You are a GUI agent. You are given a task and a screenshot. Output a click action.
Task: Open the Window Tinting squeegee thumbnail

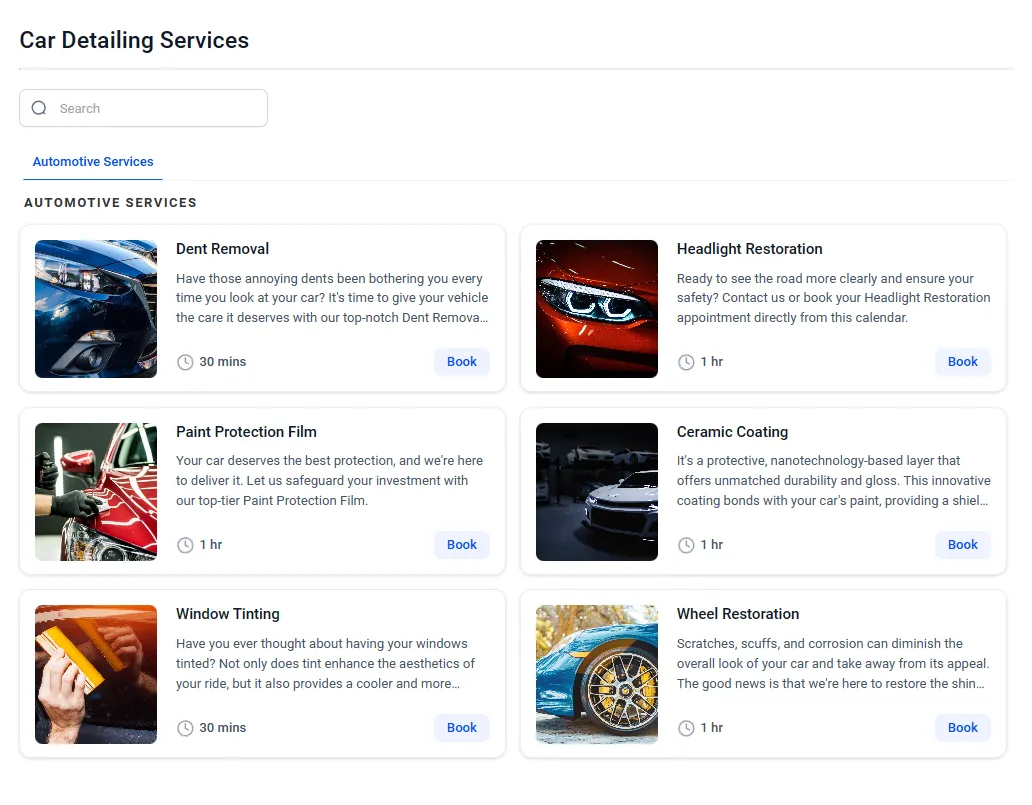click(96, 675)
